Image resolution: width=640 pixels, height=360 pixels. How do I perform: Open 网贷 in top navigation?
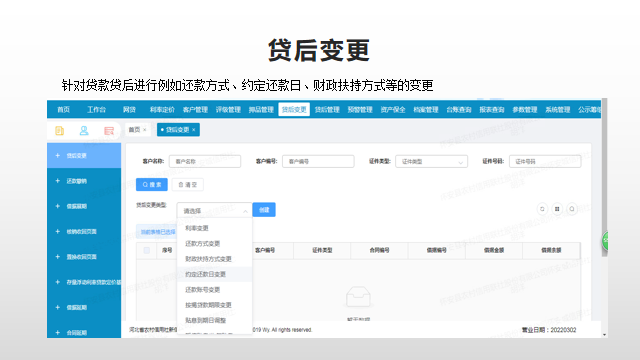pyautogui.click(x=129, y=109)
